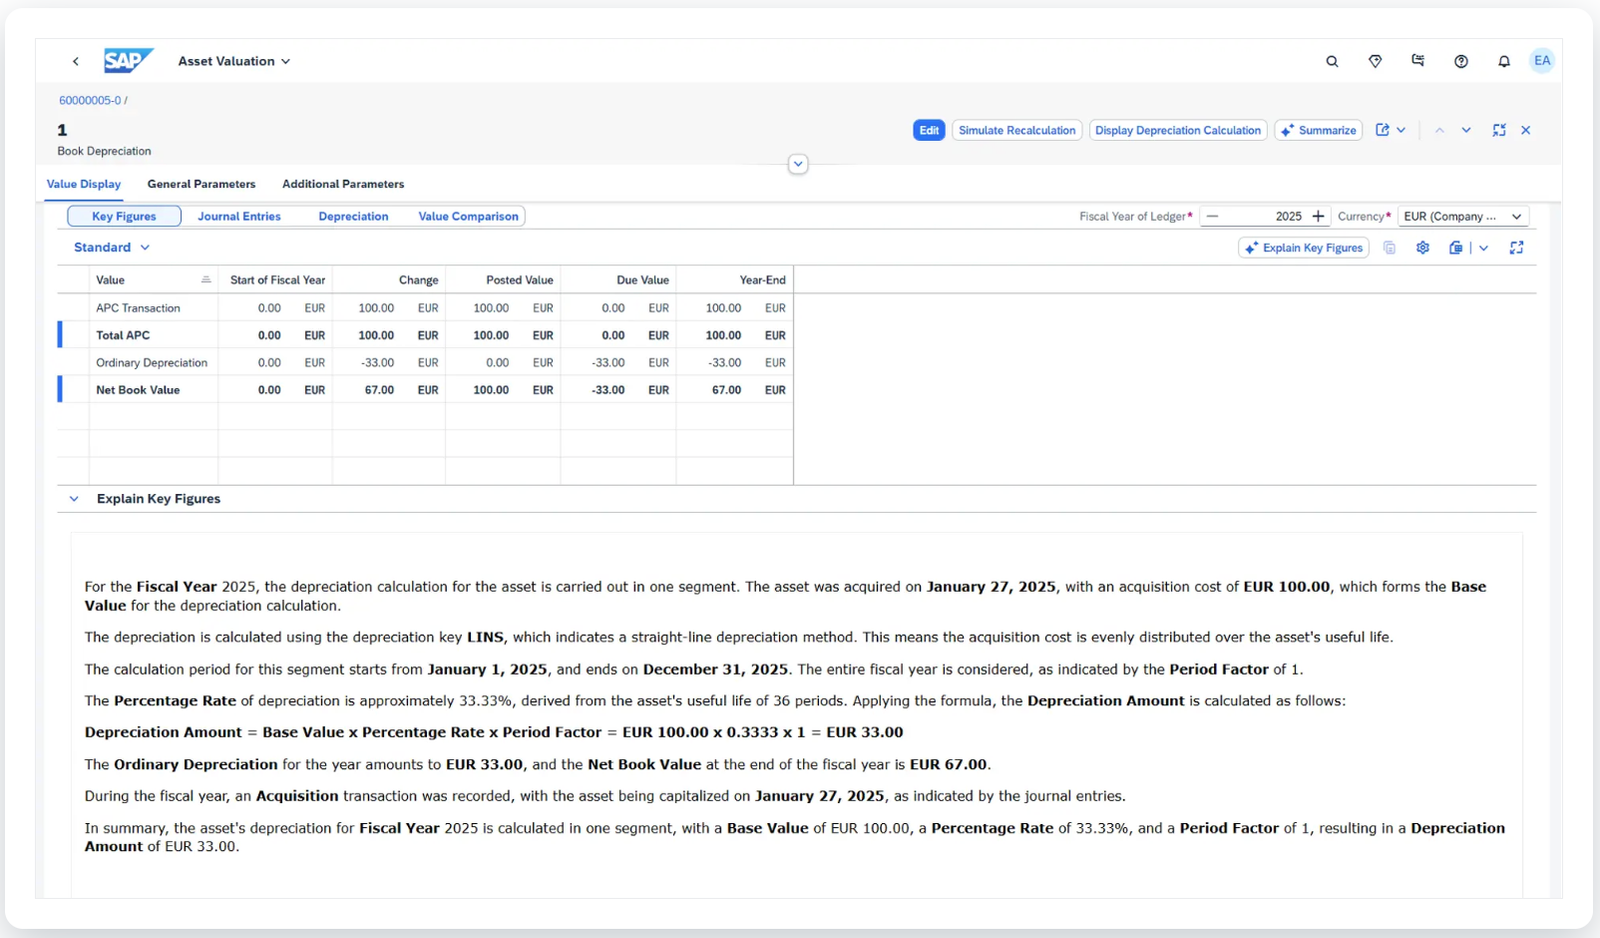1600x938 pixels.
Task: Expand the key figures table to fullscreen
Action: coord(1516,248)
